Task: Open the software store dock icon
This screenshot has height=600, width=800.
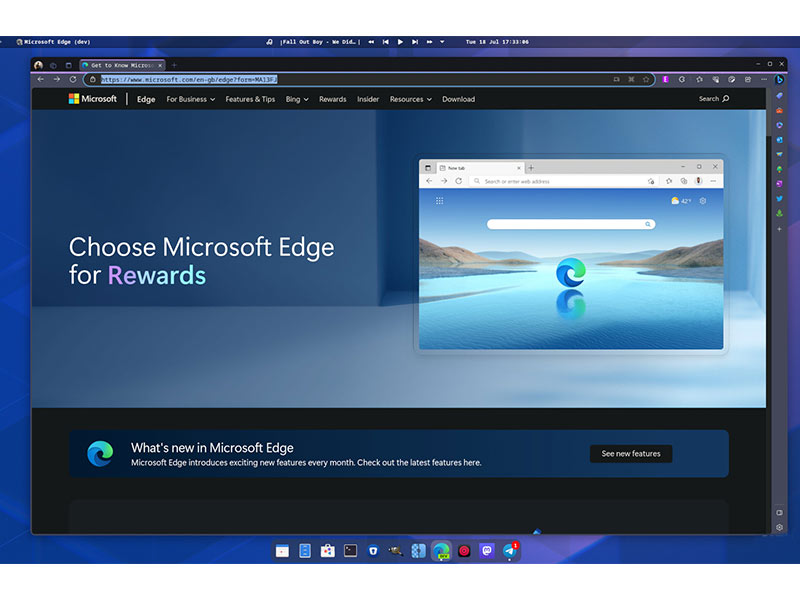Action: pyautogui.click(x=328, y=551)
